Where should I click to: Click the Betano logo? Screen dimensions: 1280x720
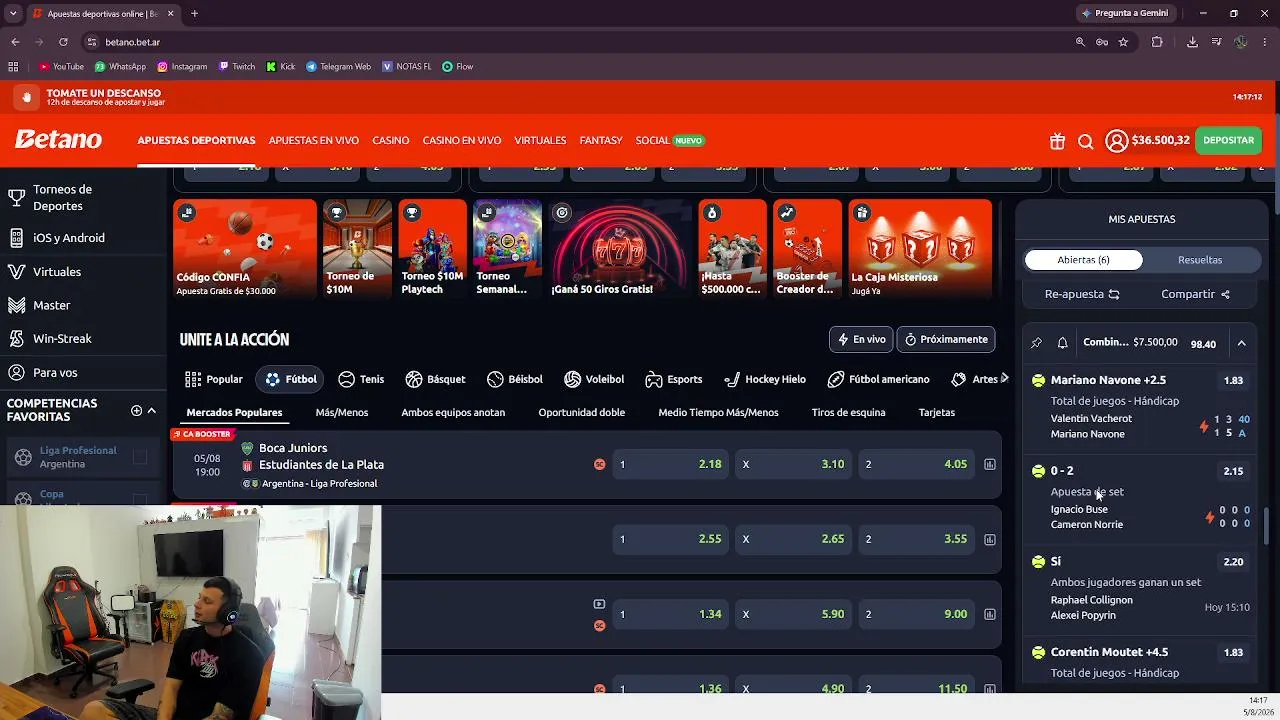58,139
